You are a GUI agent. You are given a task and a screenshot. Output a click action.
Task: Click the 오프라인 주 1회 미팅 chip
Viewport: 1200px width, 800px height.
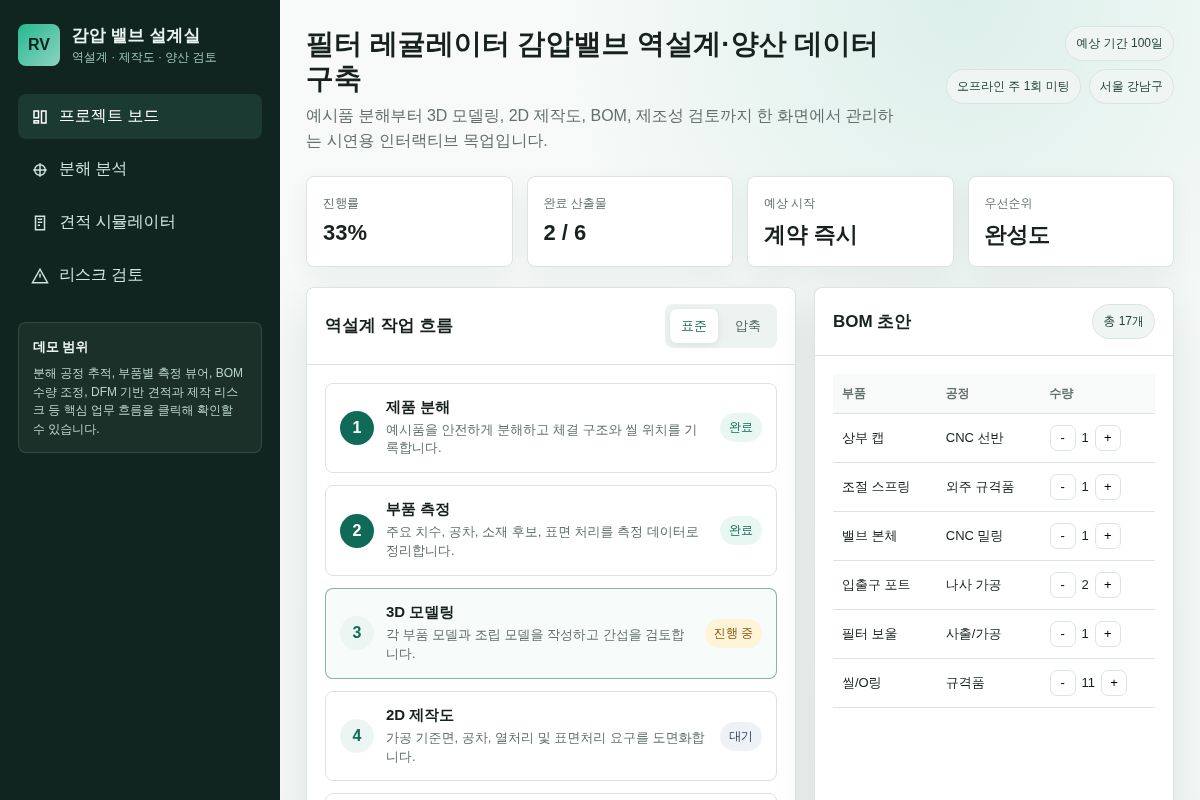tap(1013, 86)
